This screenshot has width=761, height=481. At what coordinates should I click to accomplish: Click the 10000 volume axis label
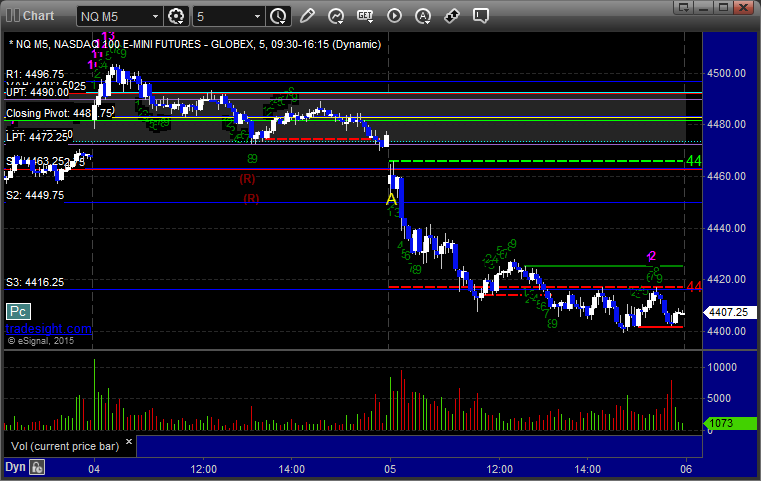pyautogui.click(x=722, y=367)
